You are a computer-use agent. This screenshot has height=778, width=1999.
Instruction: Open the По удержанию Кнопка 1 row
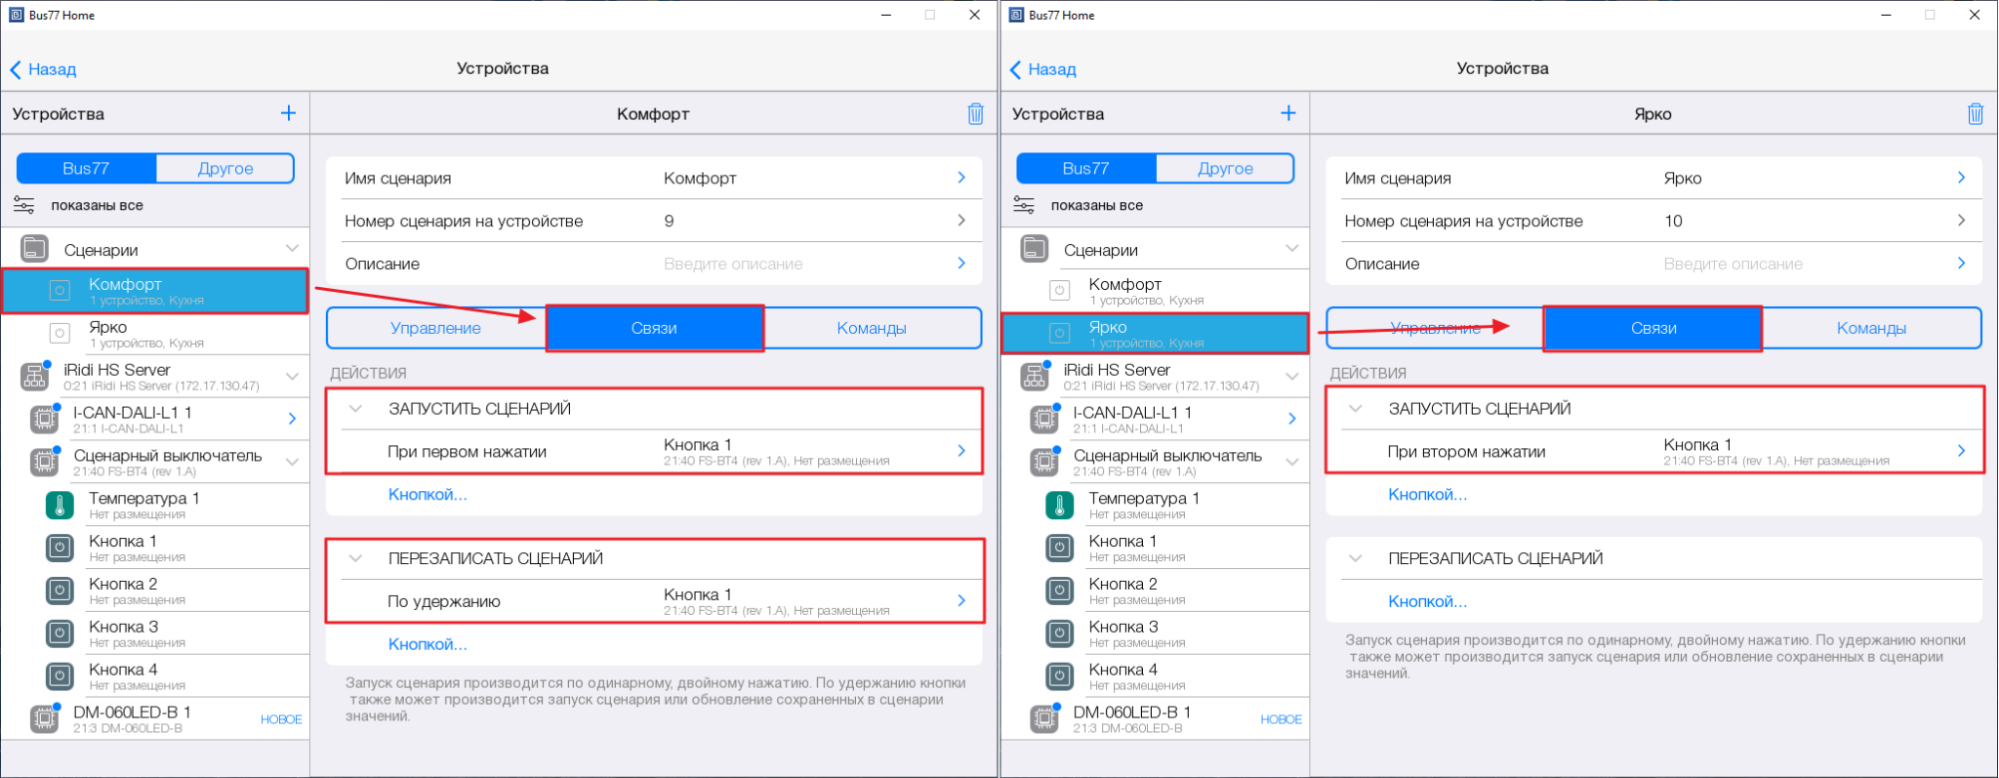(x=655, y=601)
